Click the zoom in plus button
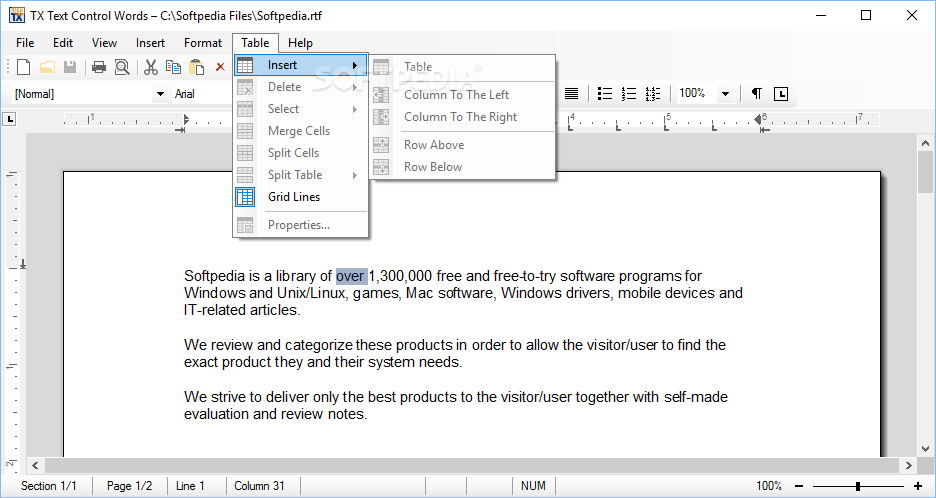The width and height of the screenshot is (936, 498). point(918,486)
